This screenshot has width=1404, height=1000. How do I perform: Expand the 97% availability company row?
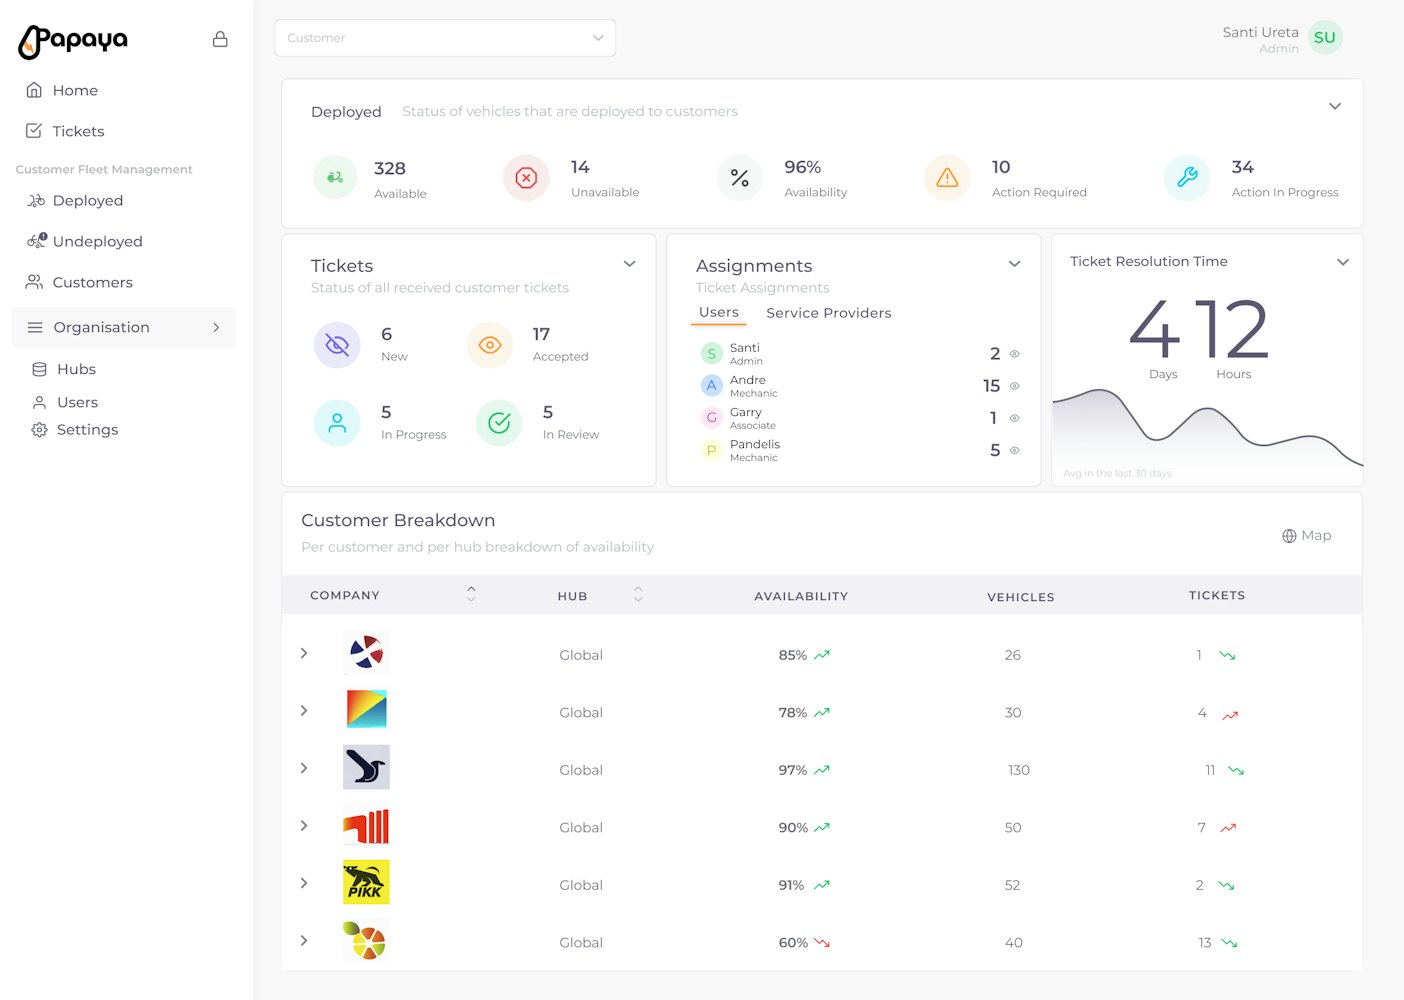pyautogui.click(x=304, y=768)
